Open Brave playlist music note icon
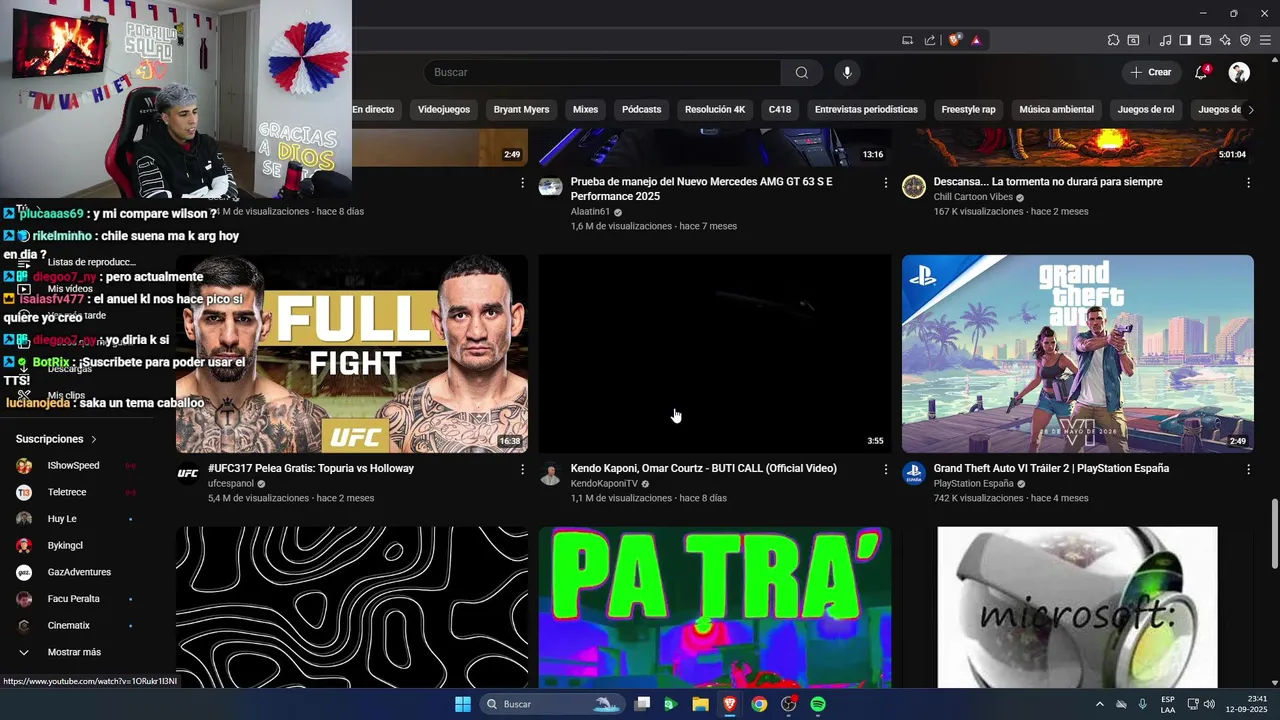This screenshot has height=720, width=1280. 1165,40
